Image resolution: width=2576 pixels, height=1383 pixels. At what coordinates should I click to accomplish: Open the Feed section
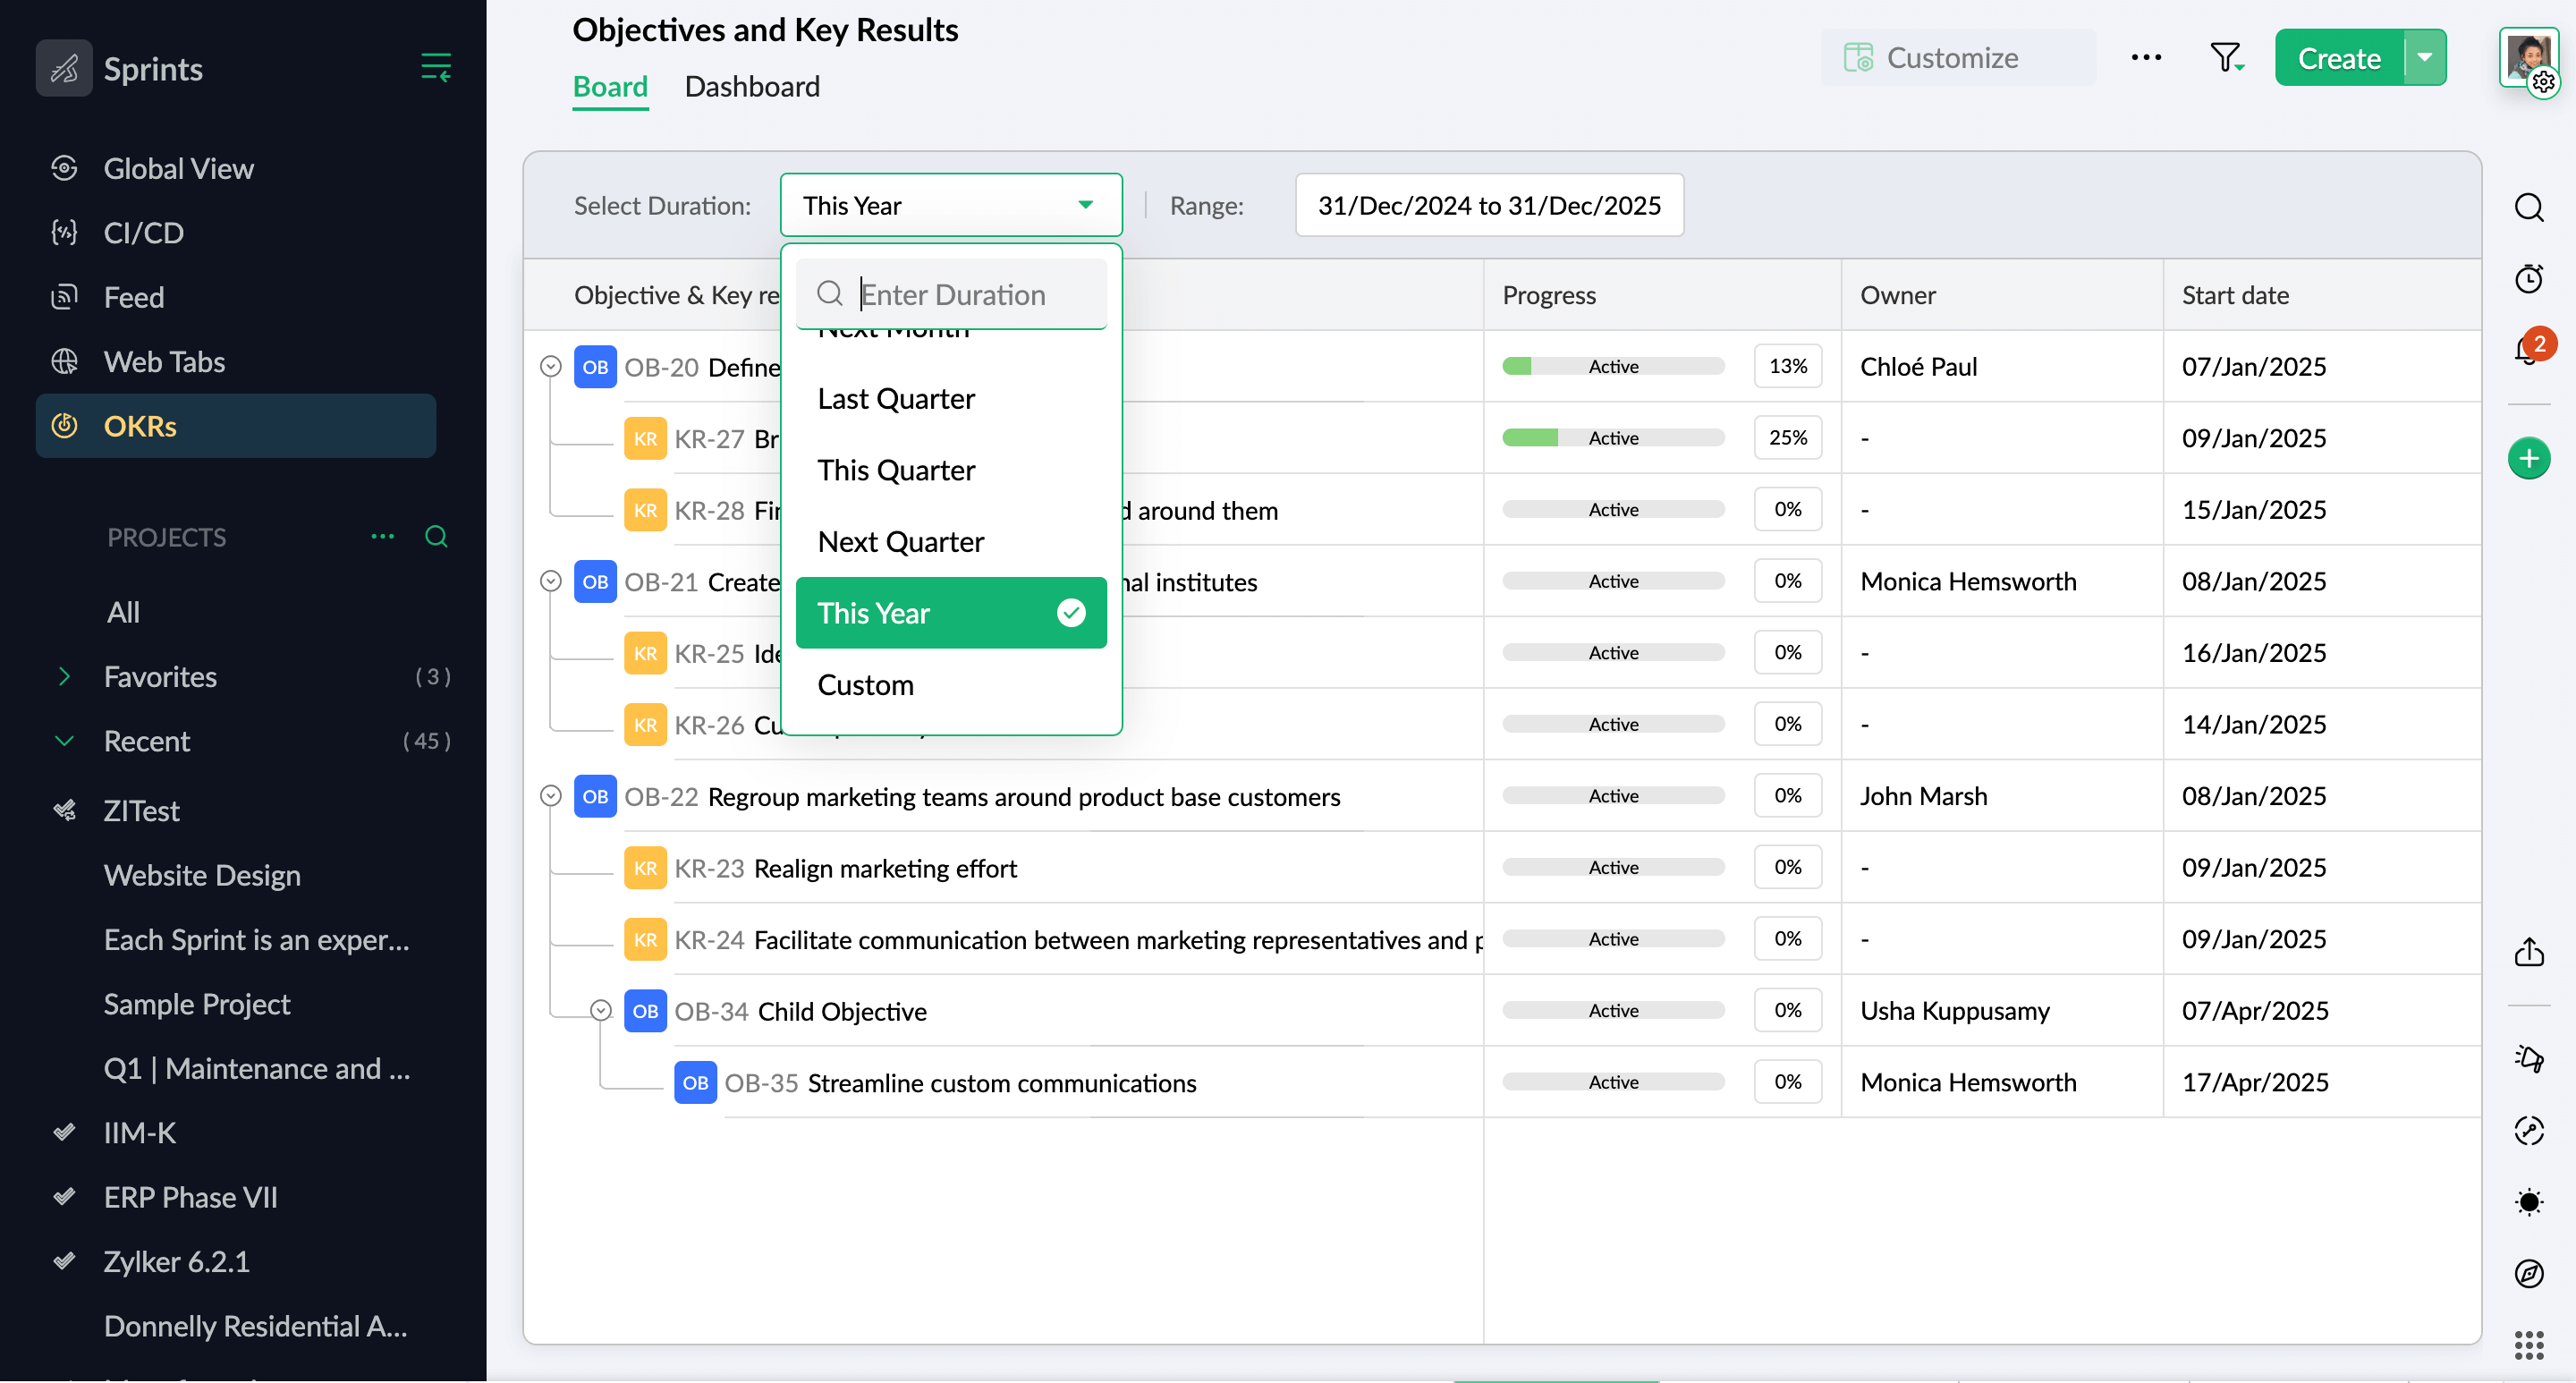[133, 296]
